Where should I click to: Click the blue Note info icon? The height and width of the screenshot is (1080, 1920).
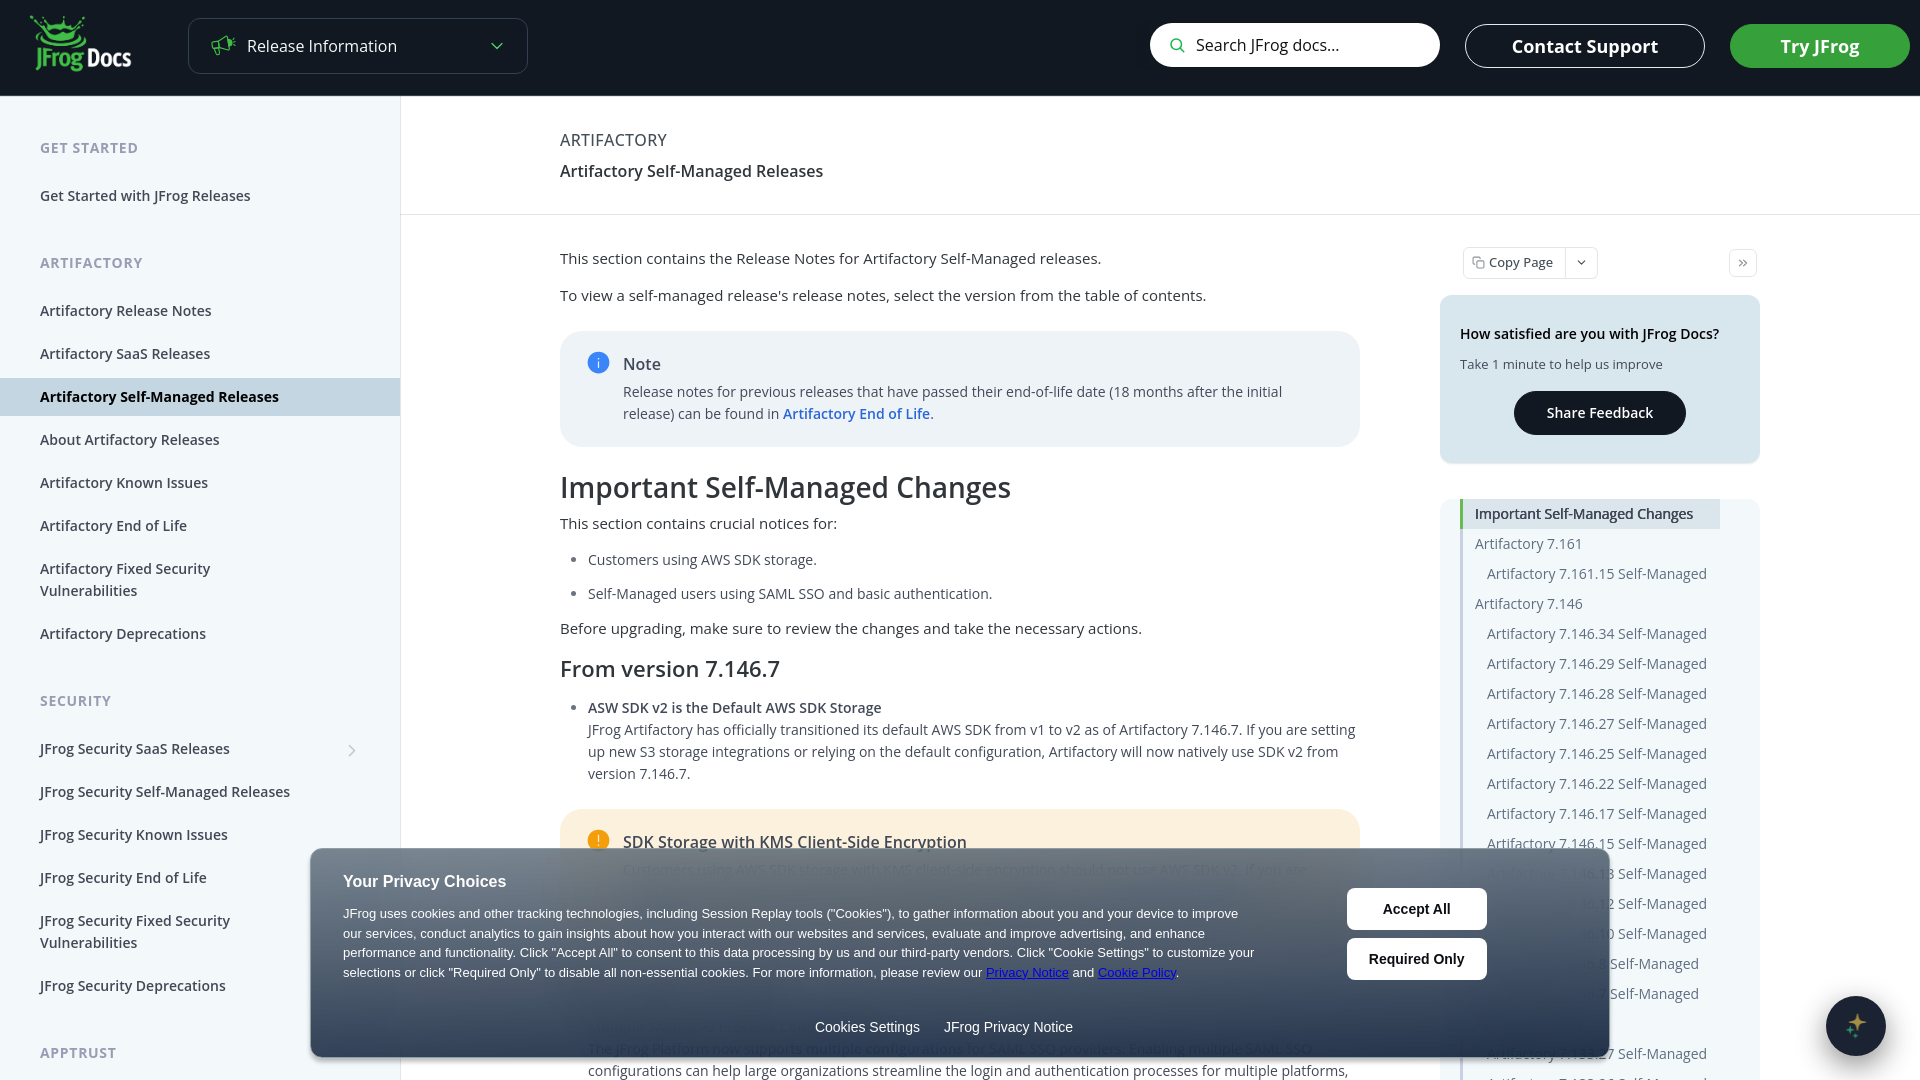(598, 363)
